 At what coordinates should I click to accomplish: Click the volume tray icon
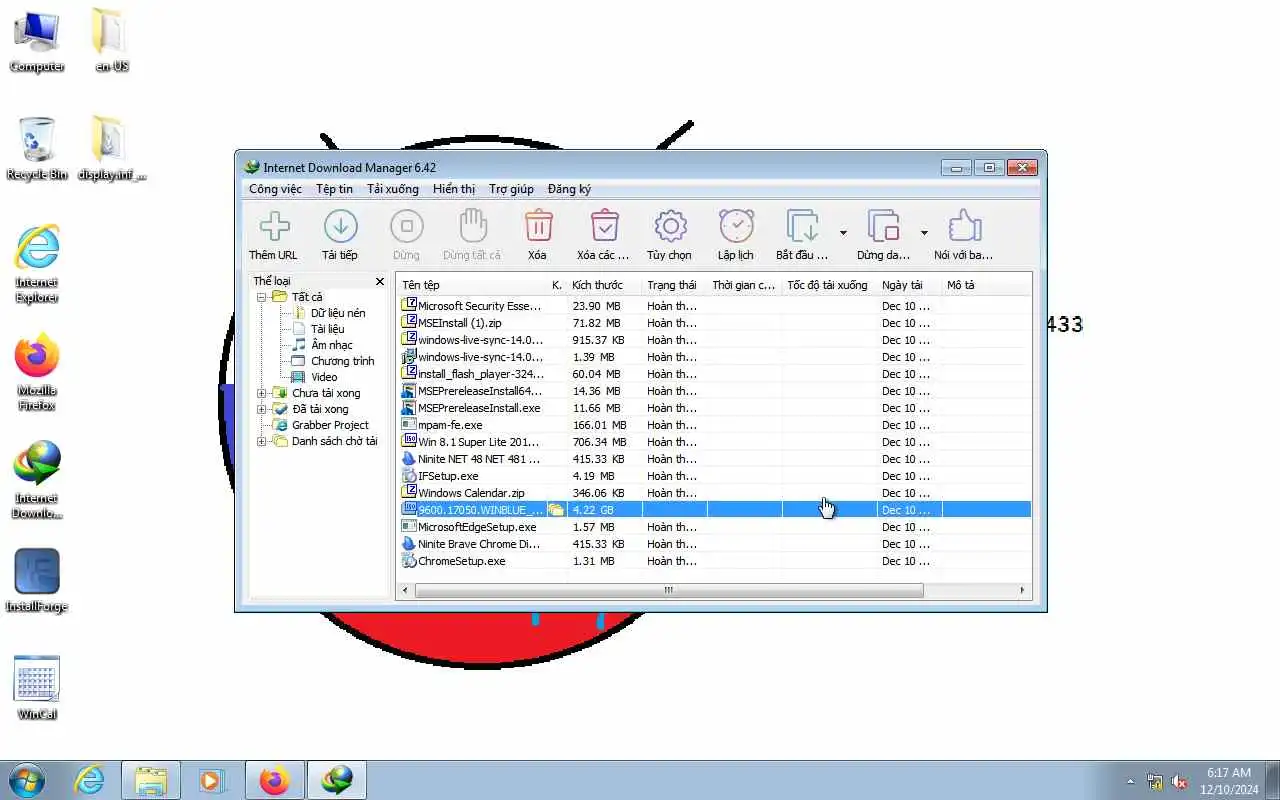click(x=1179, y=781)
